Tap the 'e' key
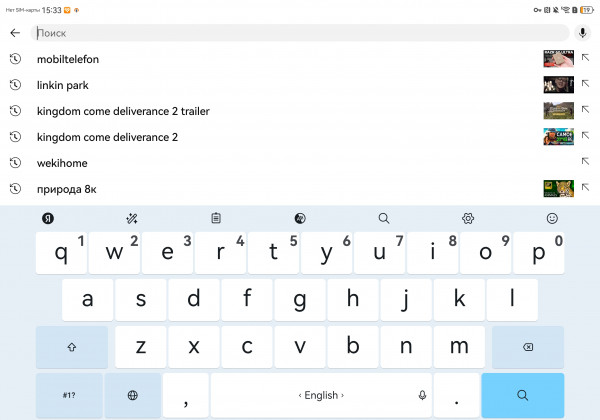Viewport: 600px width, 420px height. click(x=168, y=252)
